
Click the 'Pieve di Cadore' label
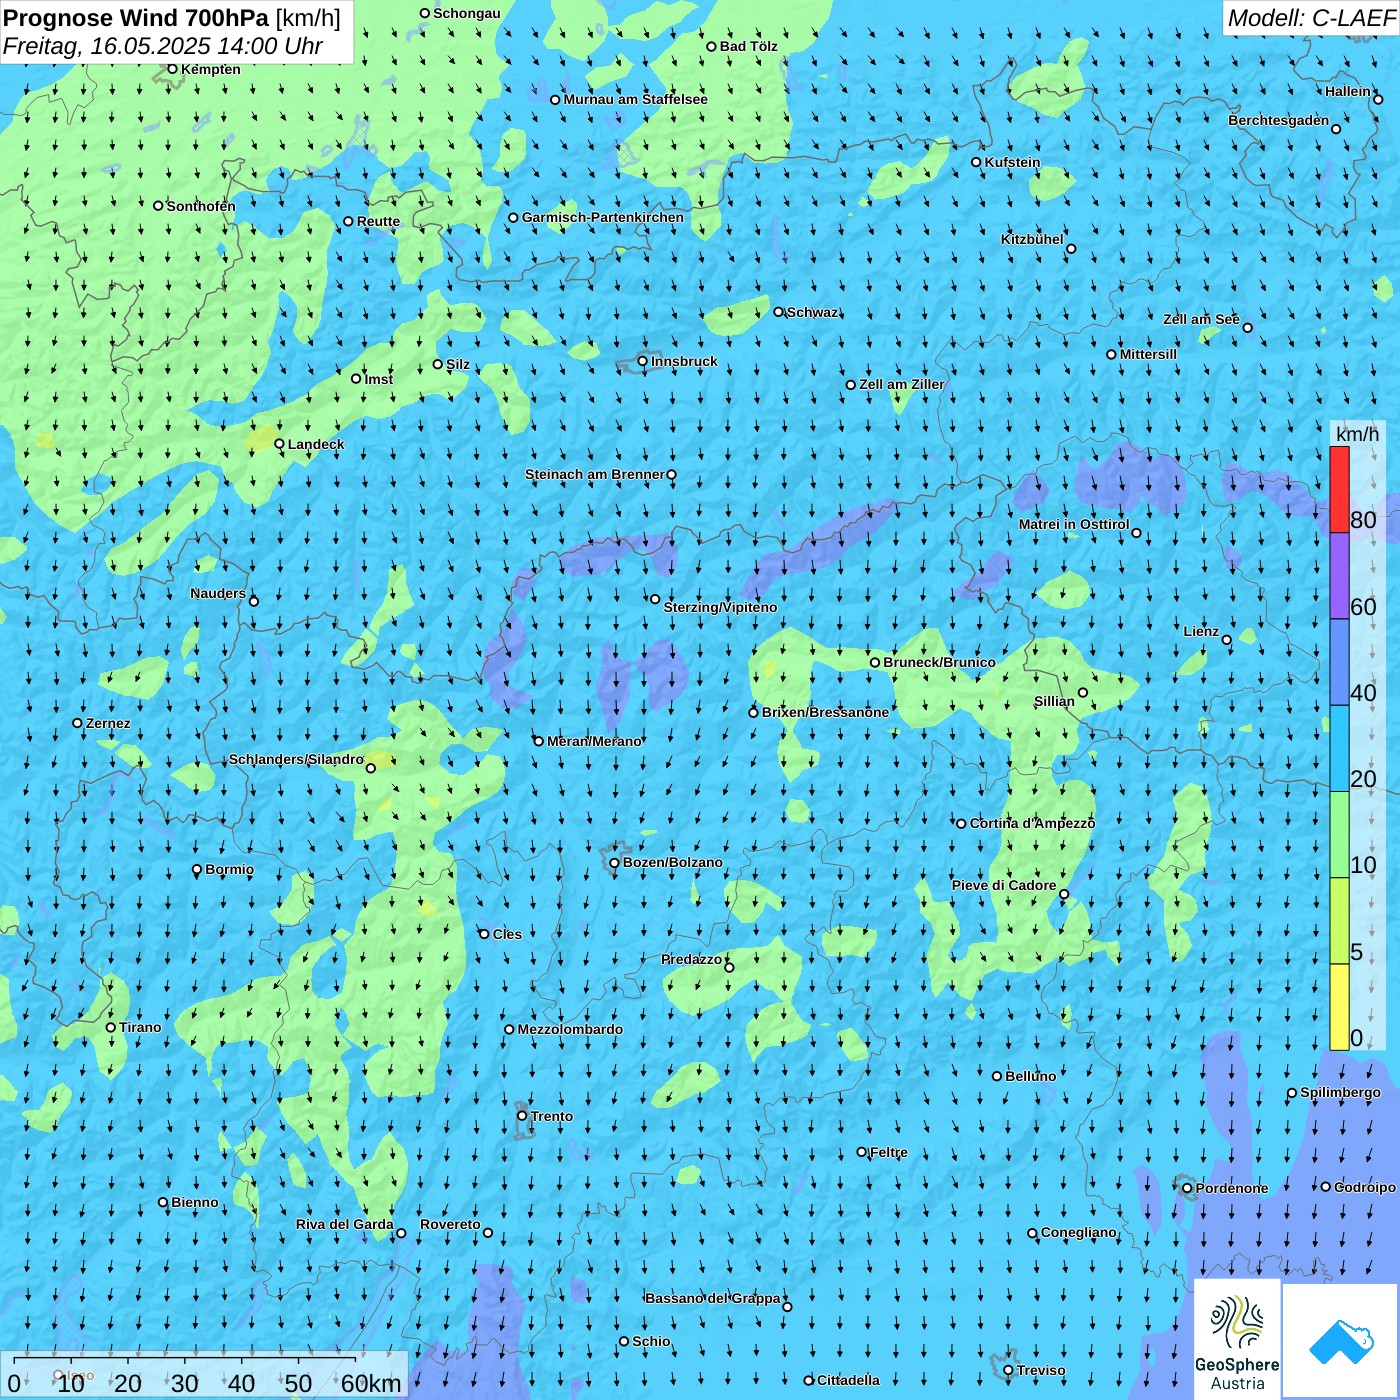click(x=1004, y=885)
